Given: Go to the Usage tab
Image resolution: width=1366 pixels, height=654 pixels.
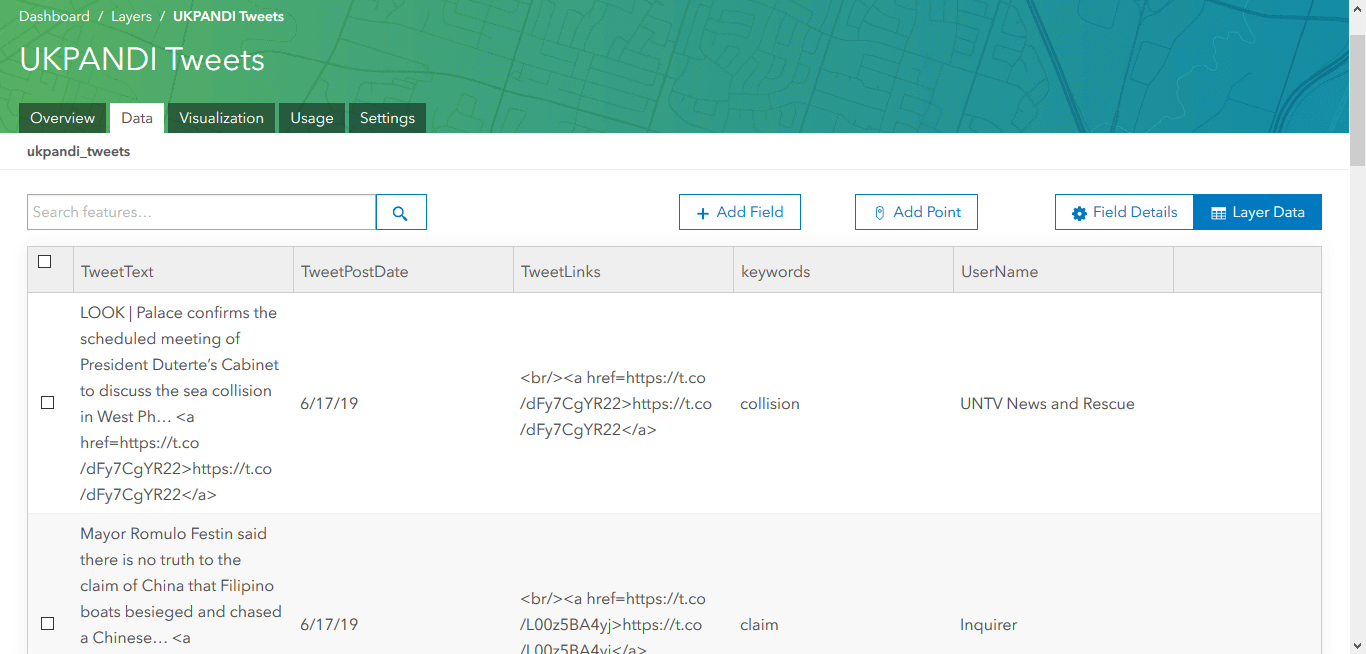Looking at the screenshot, I should click(312, 118).
